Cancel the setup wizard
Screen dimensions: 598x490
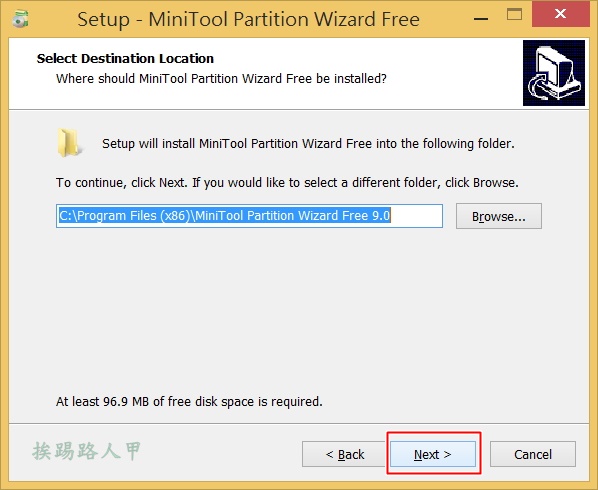pos(533,454)
